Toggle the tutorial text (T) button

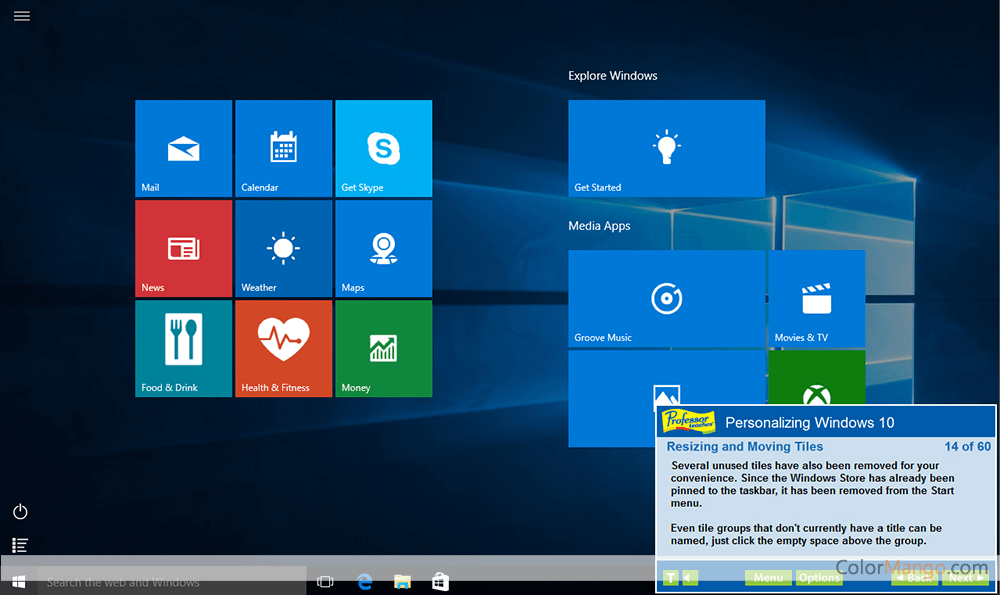tap(670, 578)
